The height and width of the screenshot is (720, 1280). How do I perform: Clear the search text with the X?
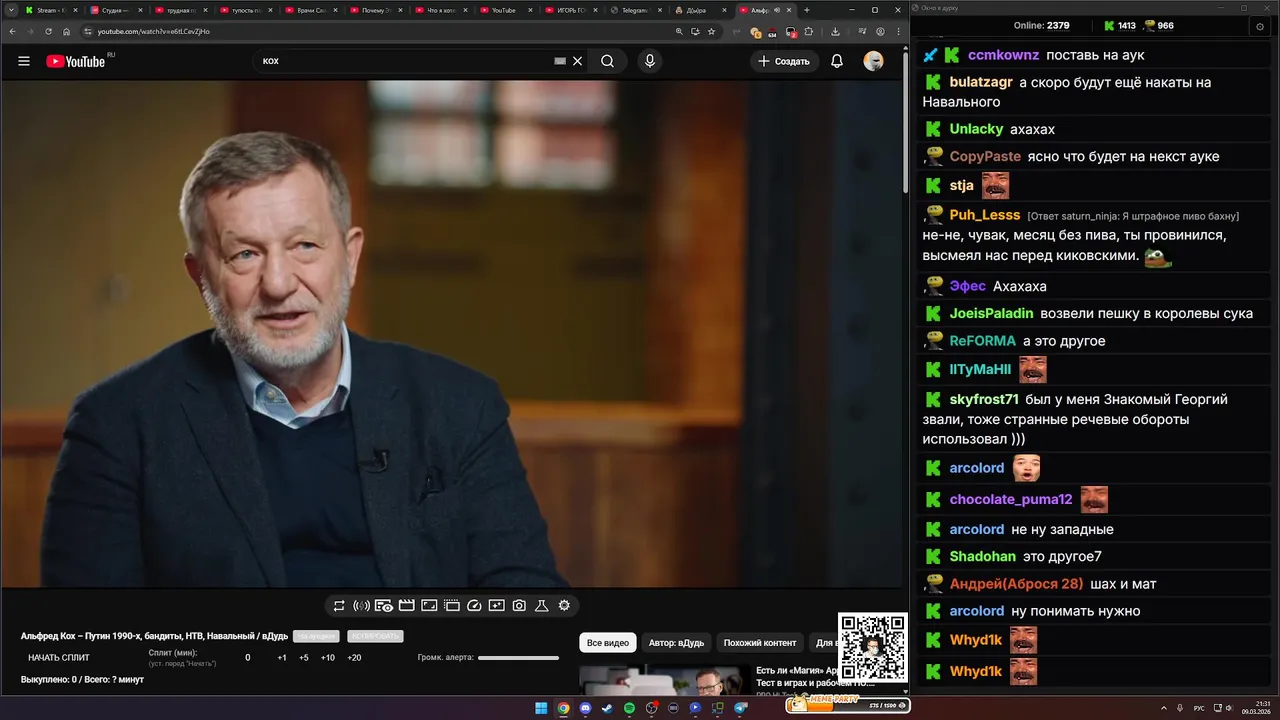tap(577, 61)
